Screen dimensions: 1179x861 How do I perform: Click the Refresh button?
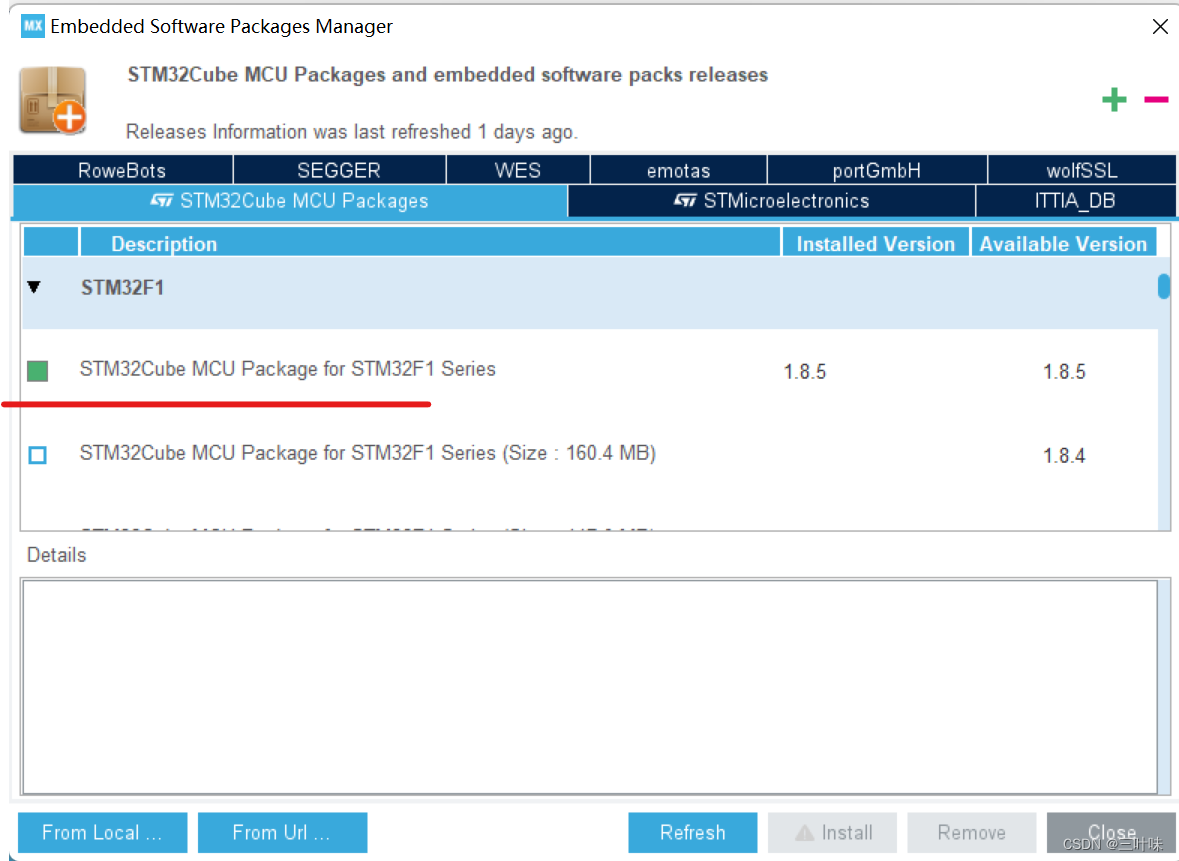pos(693,832)
